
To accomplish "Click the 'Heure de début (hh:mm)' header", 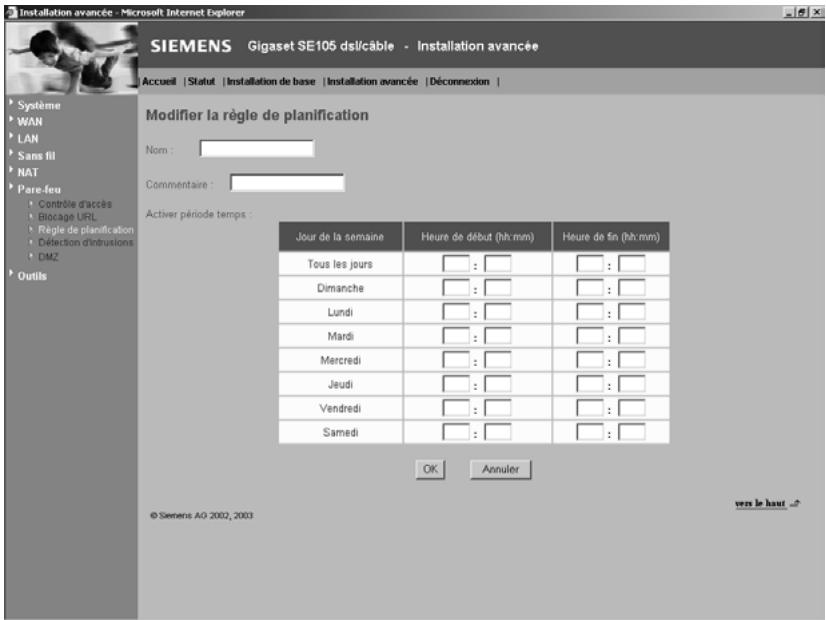I will click(x=478, y=237).
